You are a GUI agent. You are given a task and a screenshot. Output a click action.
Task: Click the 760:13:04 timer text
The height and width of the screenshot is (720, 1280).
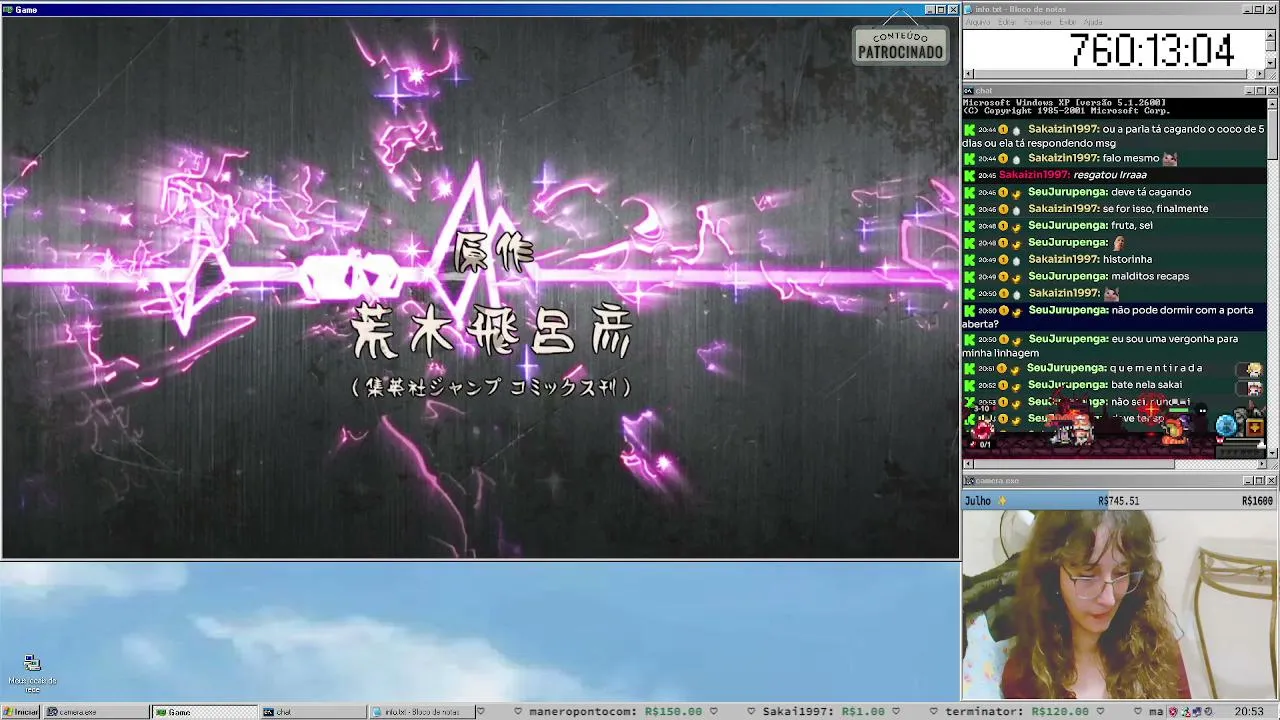1152,50
